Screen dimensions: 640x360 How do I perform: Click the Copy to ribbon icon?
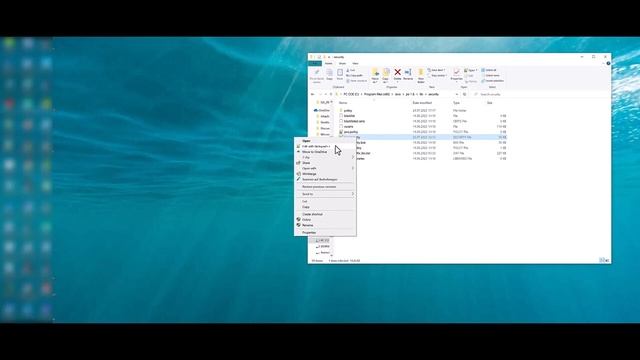[x=386, y=76]
